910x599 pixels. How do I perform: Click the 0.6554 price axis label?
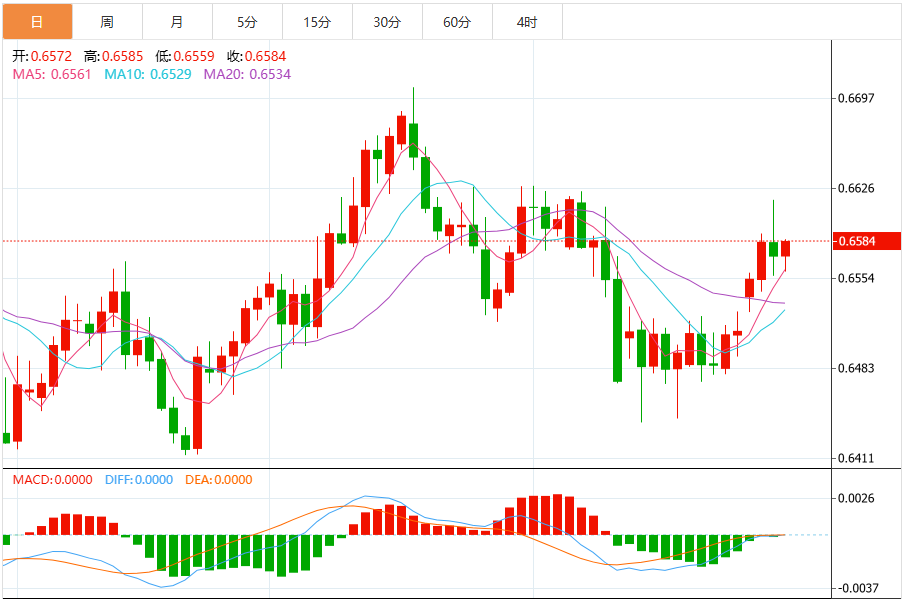856,278
